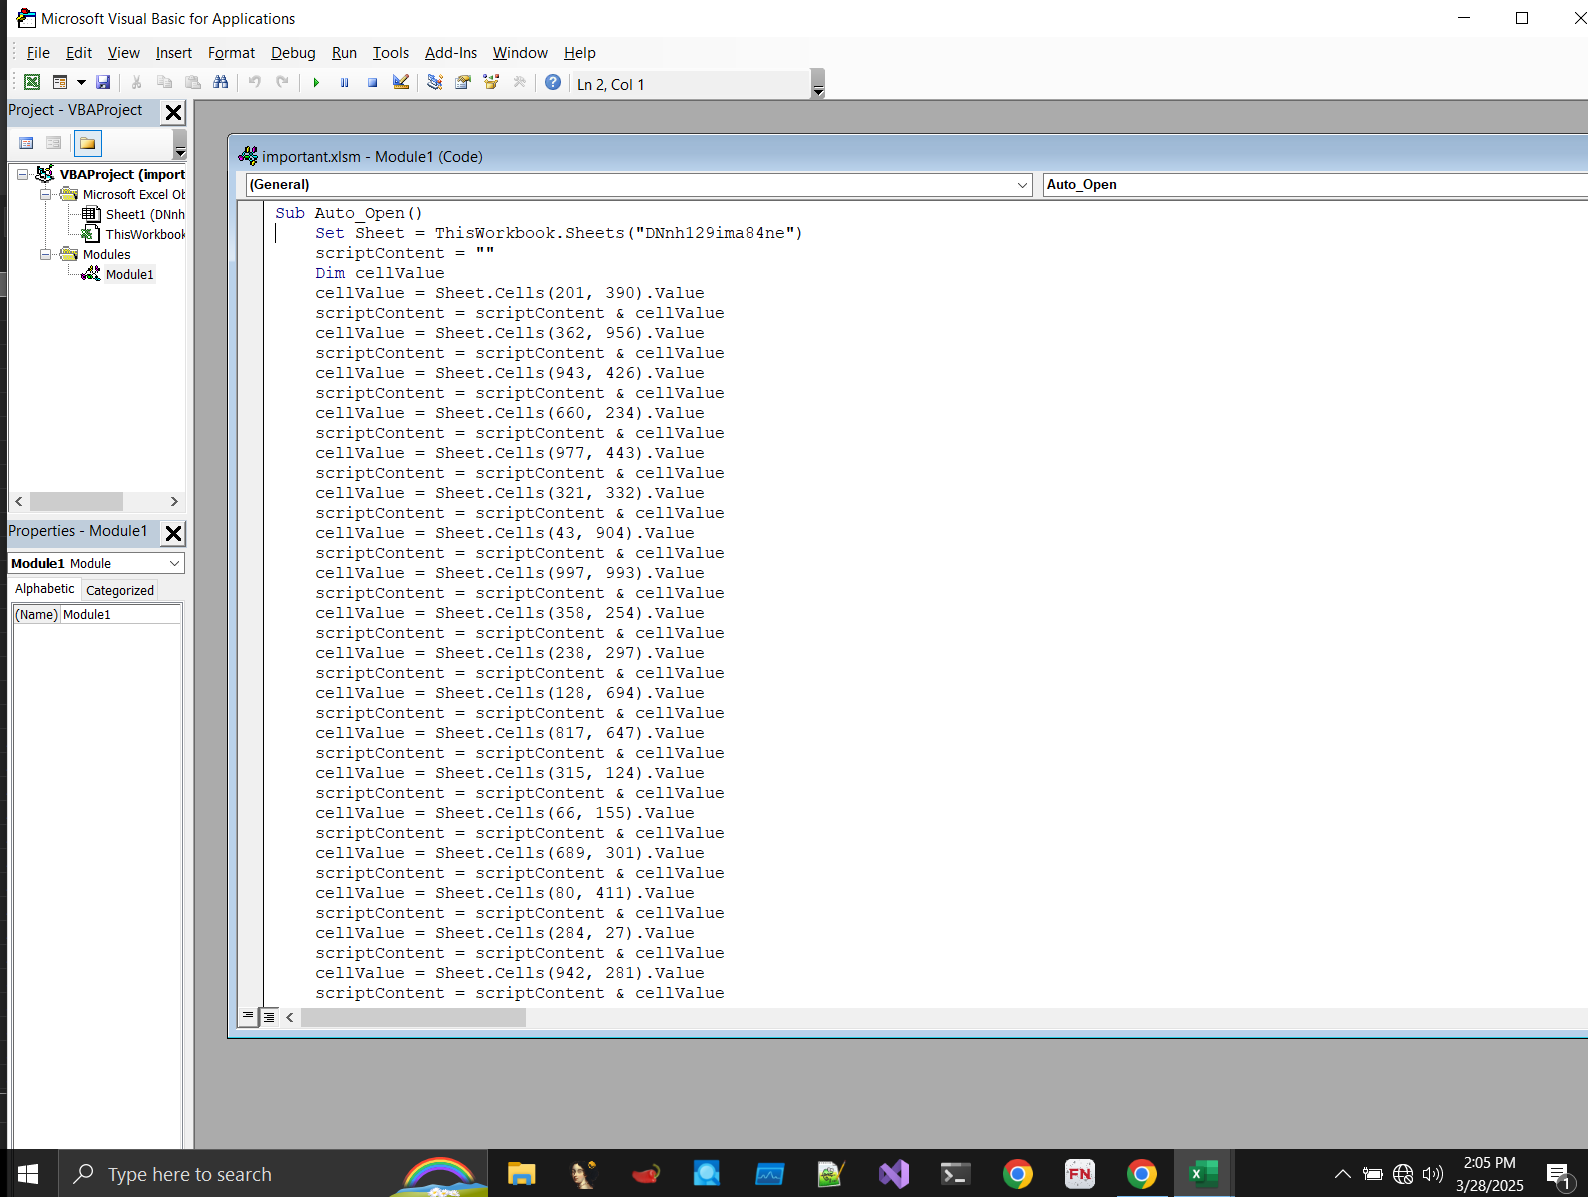Click the taskbar search box
This screenshot has width=1588, height=1197.
(x=273, y=1174)
